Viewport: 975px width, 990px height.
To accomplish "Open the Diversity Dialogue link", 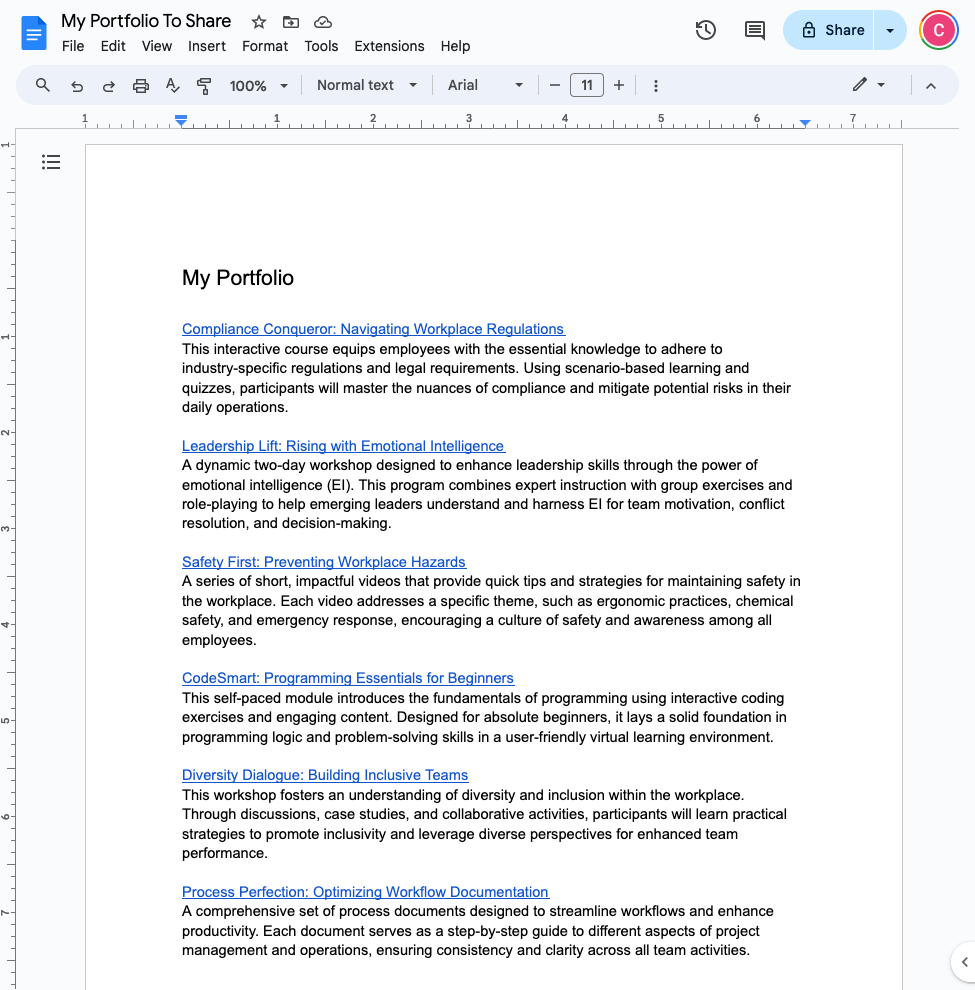I will click(325, 775).
